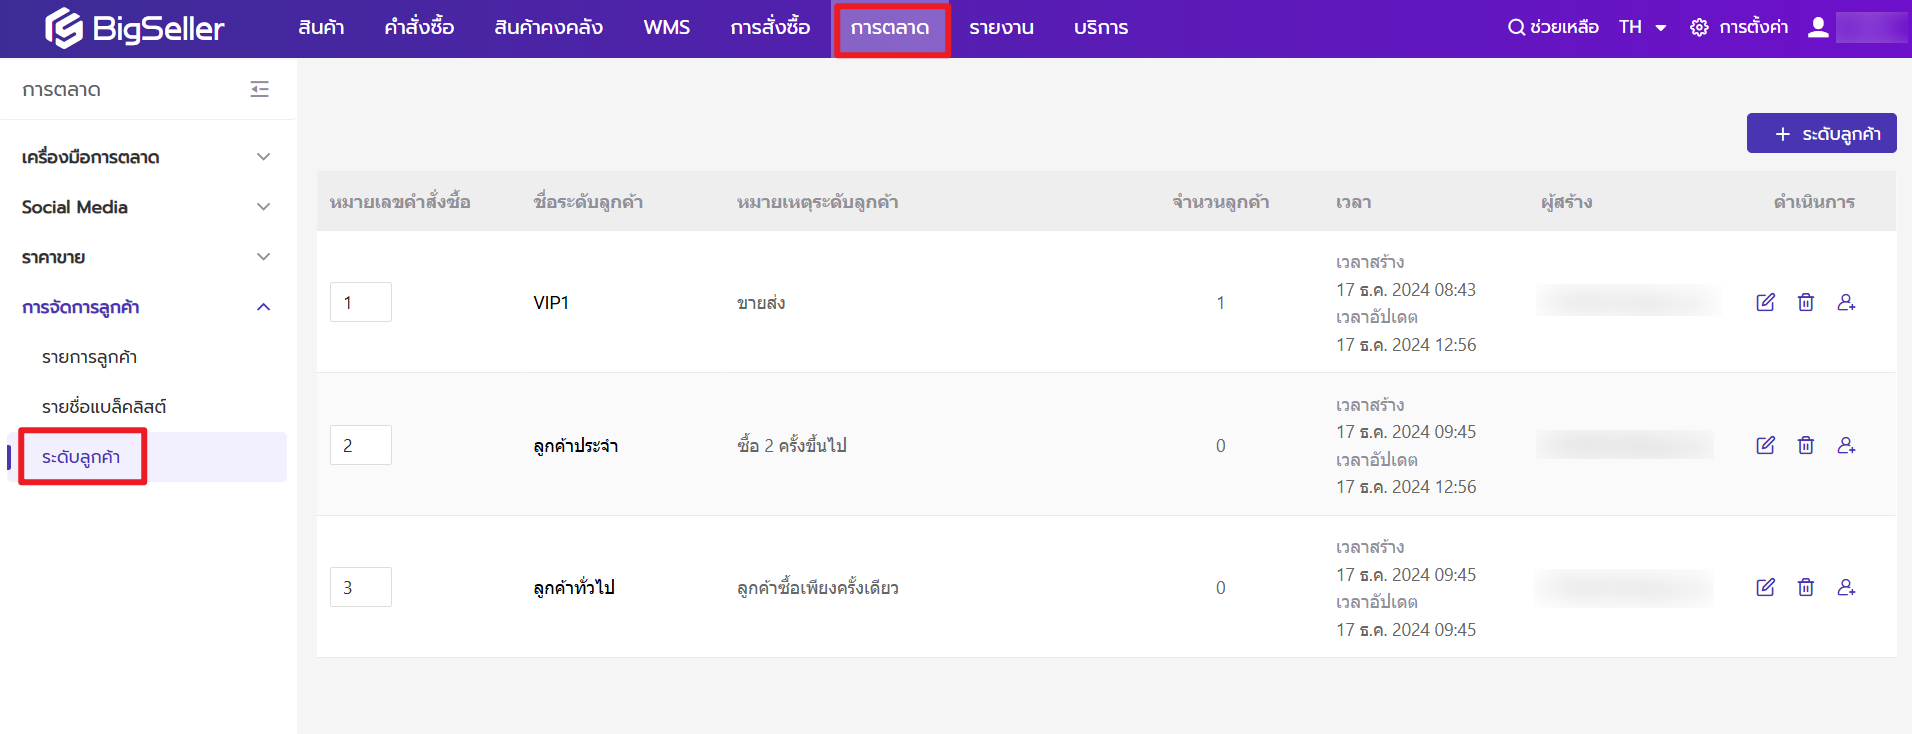The height and width of the screenshot is (734, 1912).
Task: Click order number field for VIP1
Action: click(x=360, y=302)
